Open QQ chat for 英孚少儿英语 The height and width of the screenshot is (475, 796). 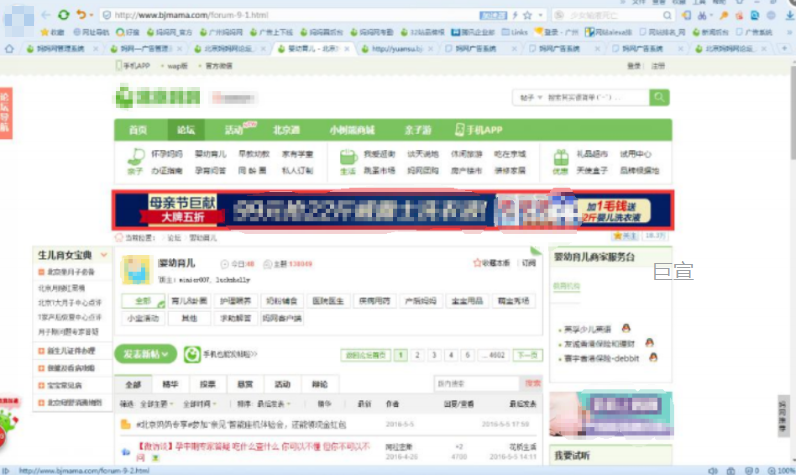click(626, 328)
